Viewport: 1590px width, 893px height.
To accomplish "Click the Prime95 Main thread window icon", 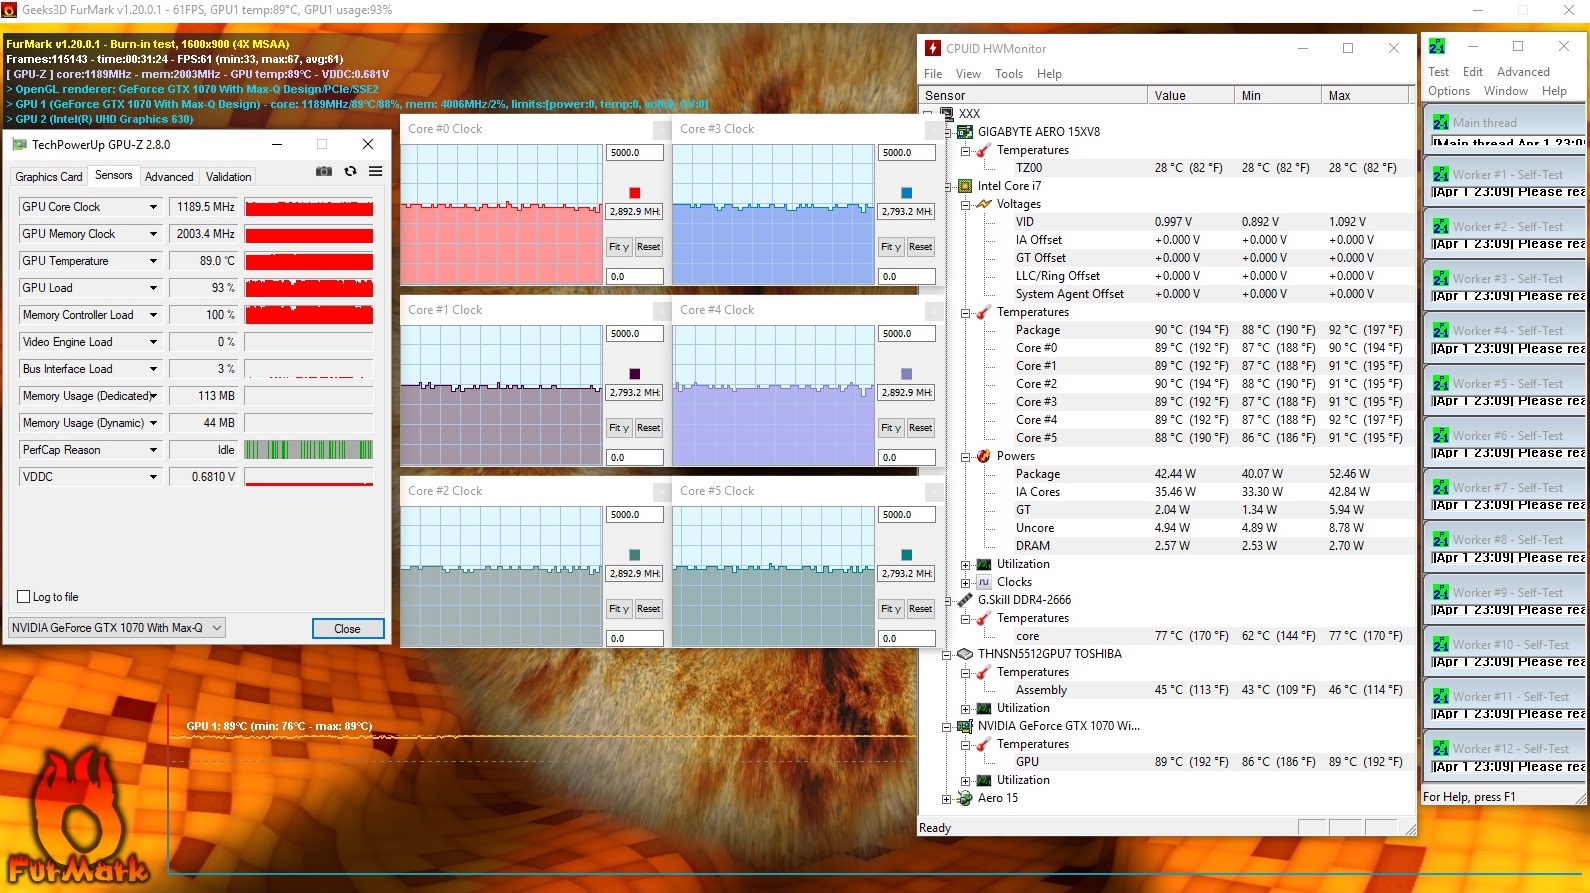I will tap(1441, 122).
